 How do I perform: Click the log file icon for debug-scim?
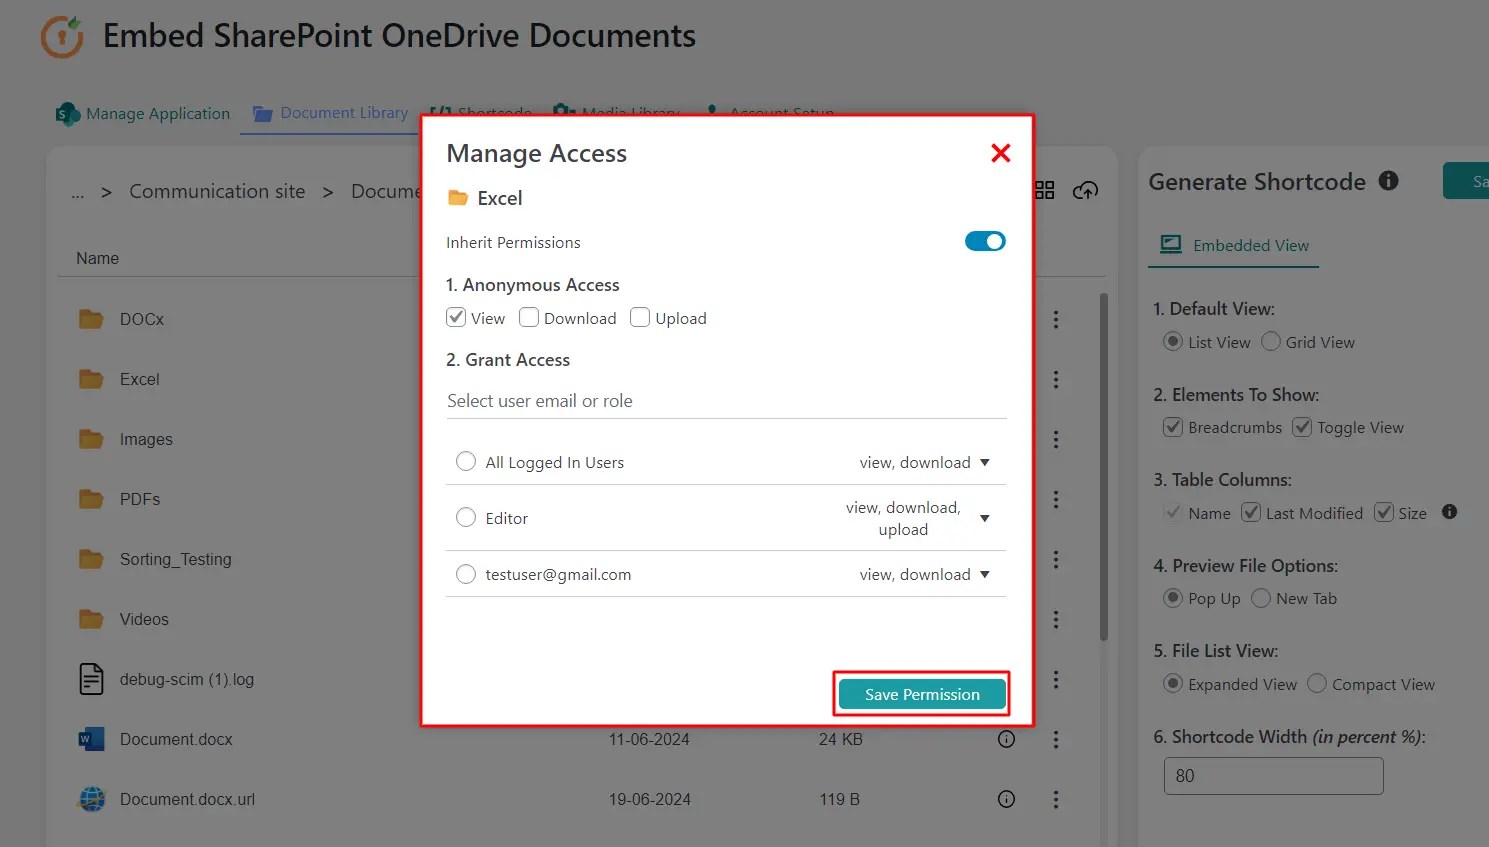tap(91, 679)
